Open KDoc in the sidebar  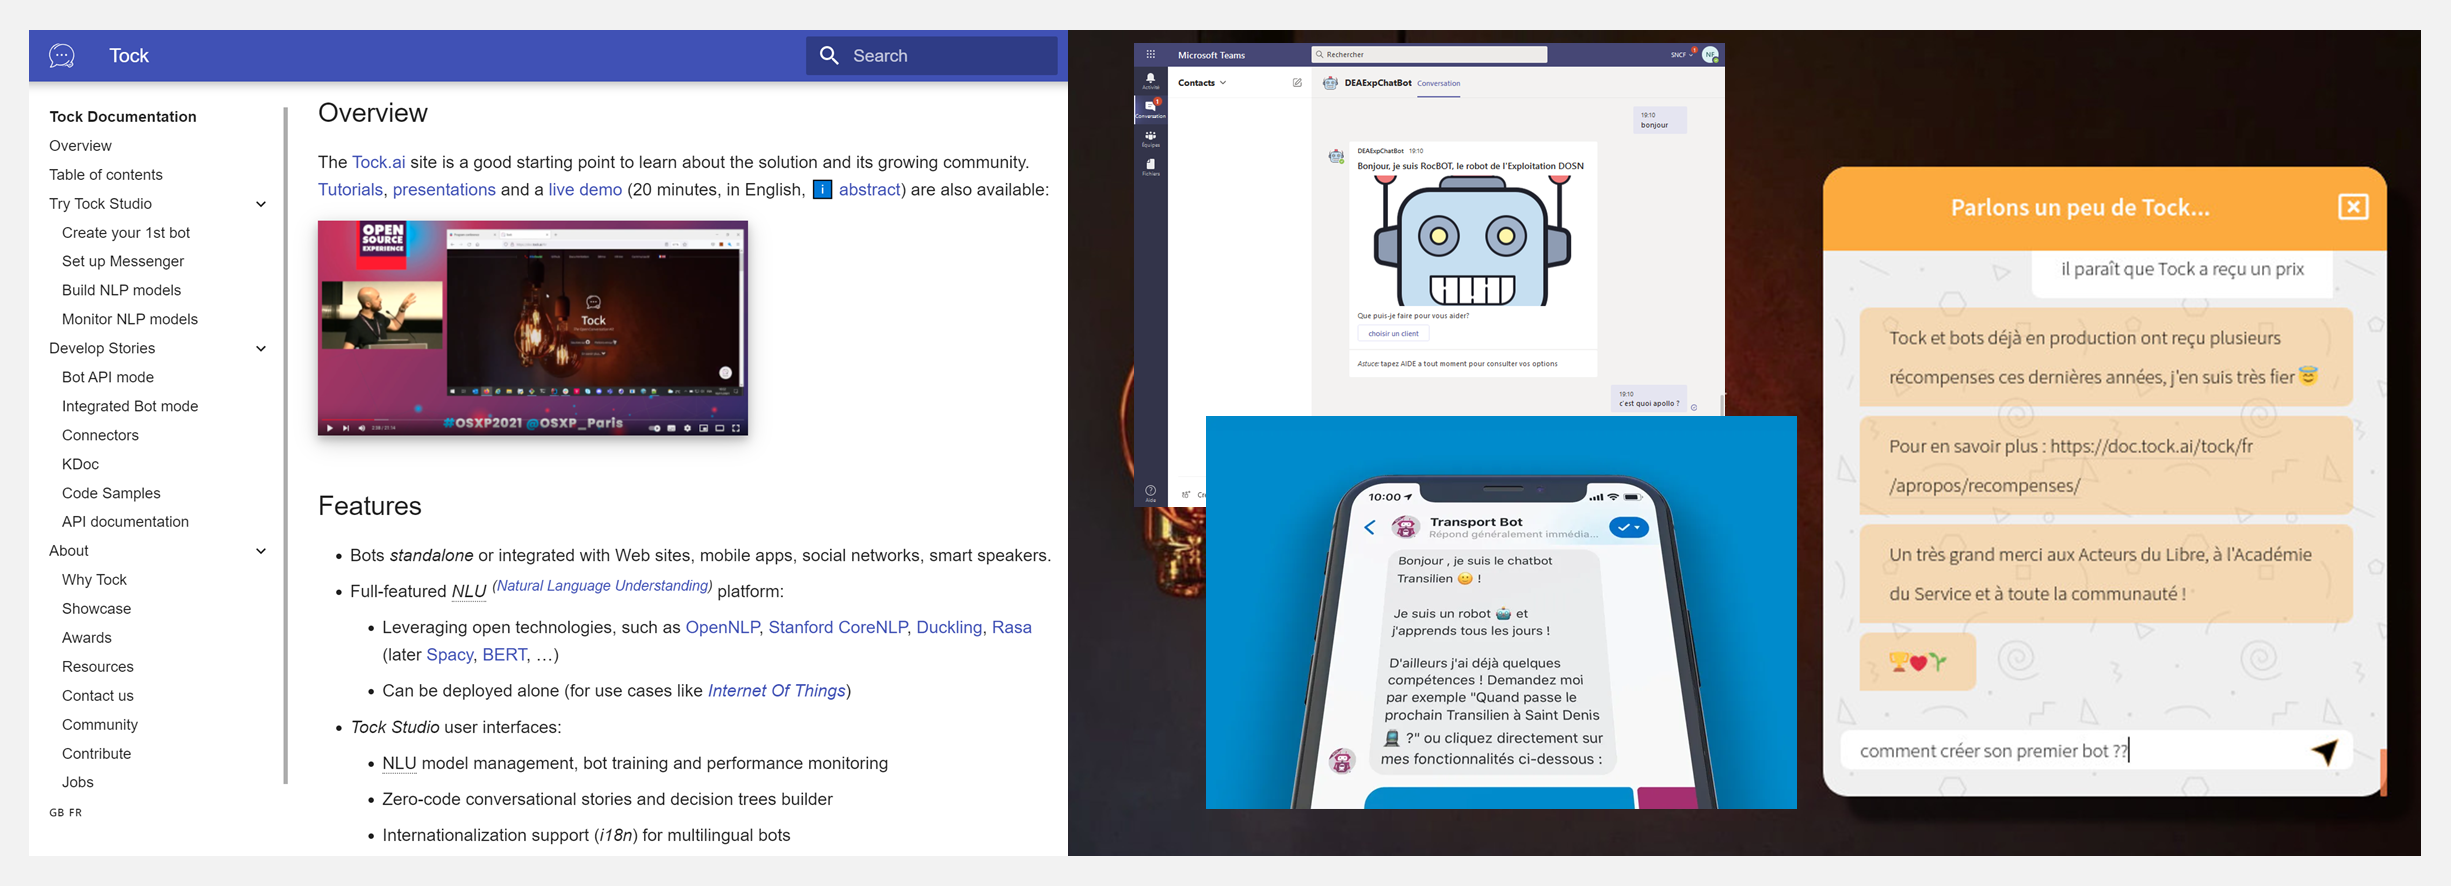click(80, 465)
